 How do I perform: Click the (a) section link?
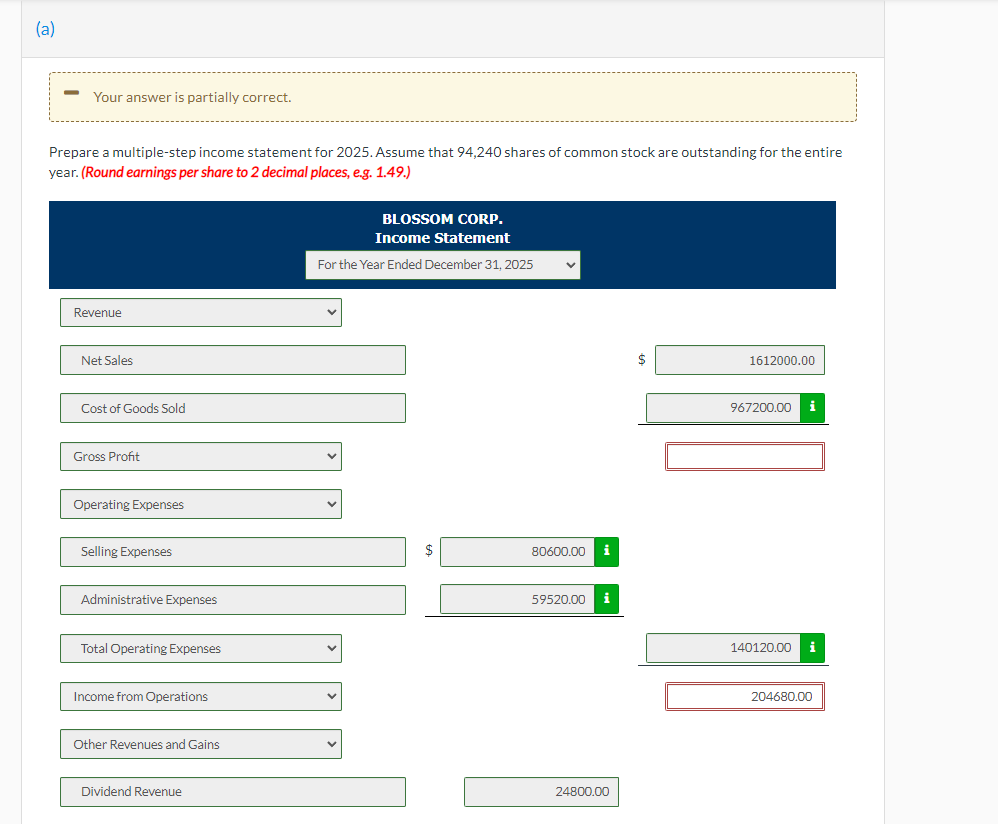tap(45, 29)
